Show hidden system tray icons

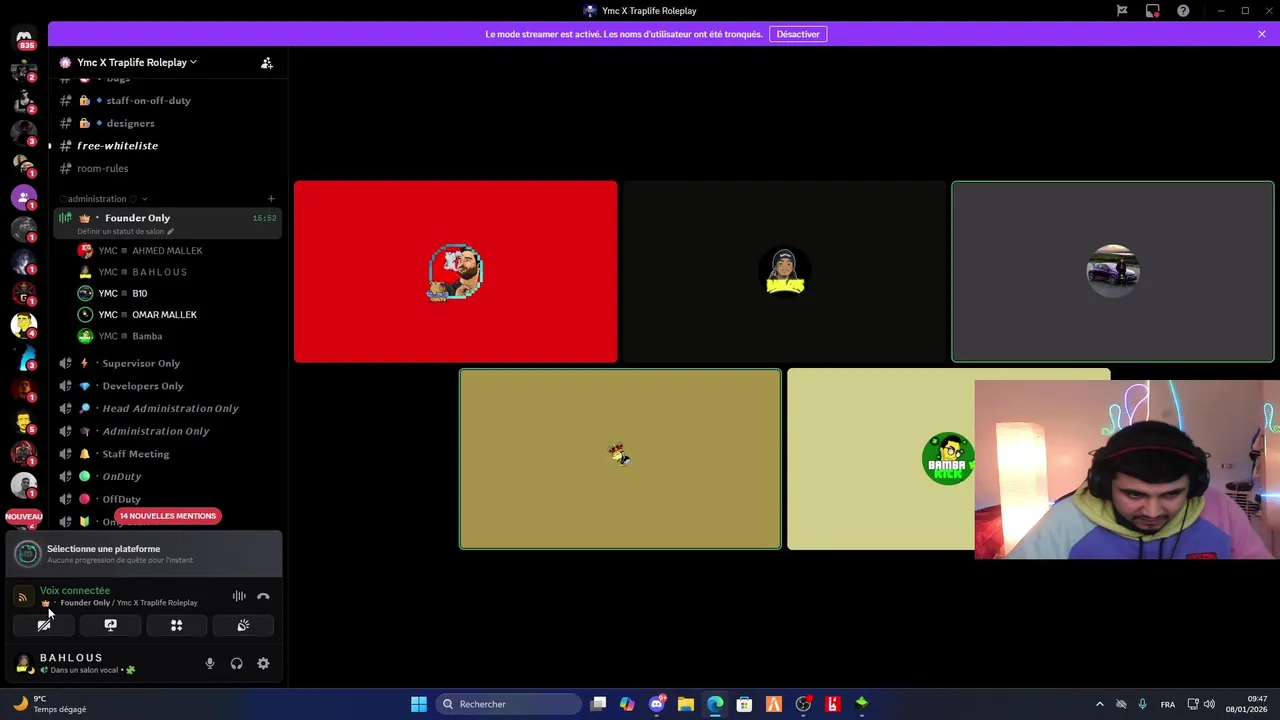coord(1099,704)
